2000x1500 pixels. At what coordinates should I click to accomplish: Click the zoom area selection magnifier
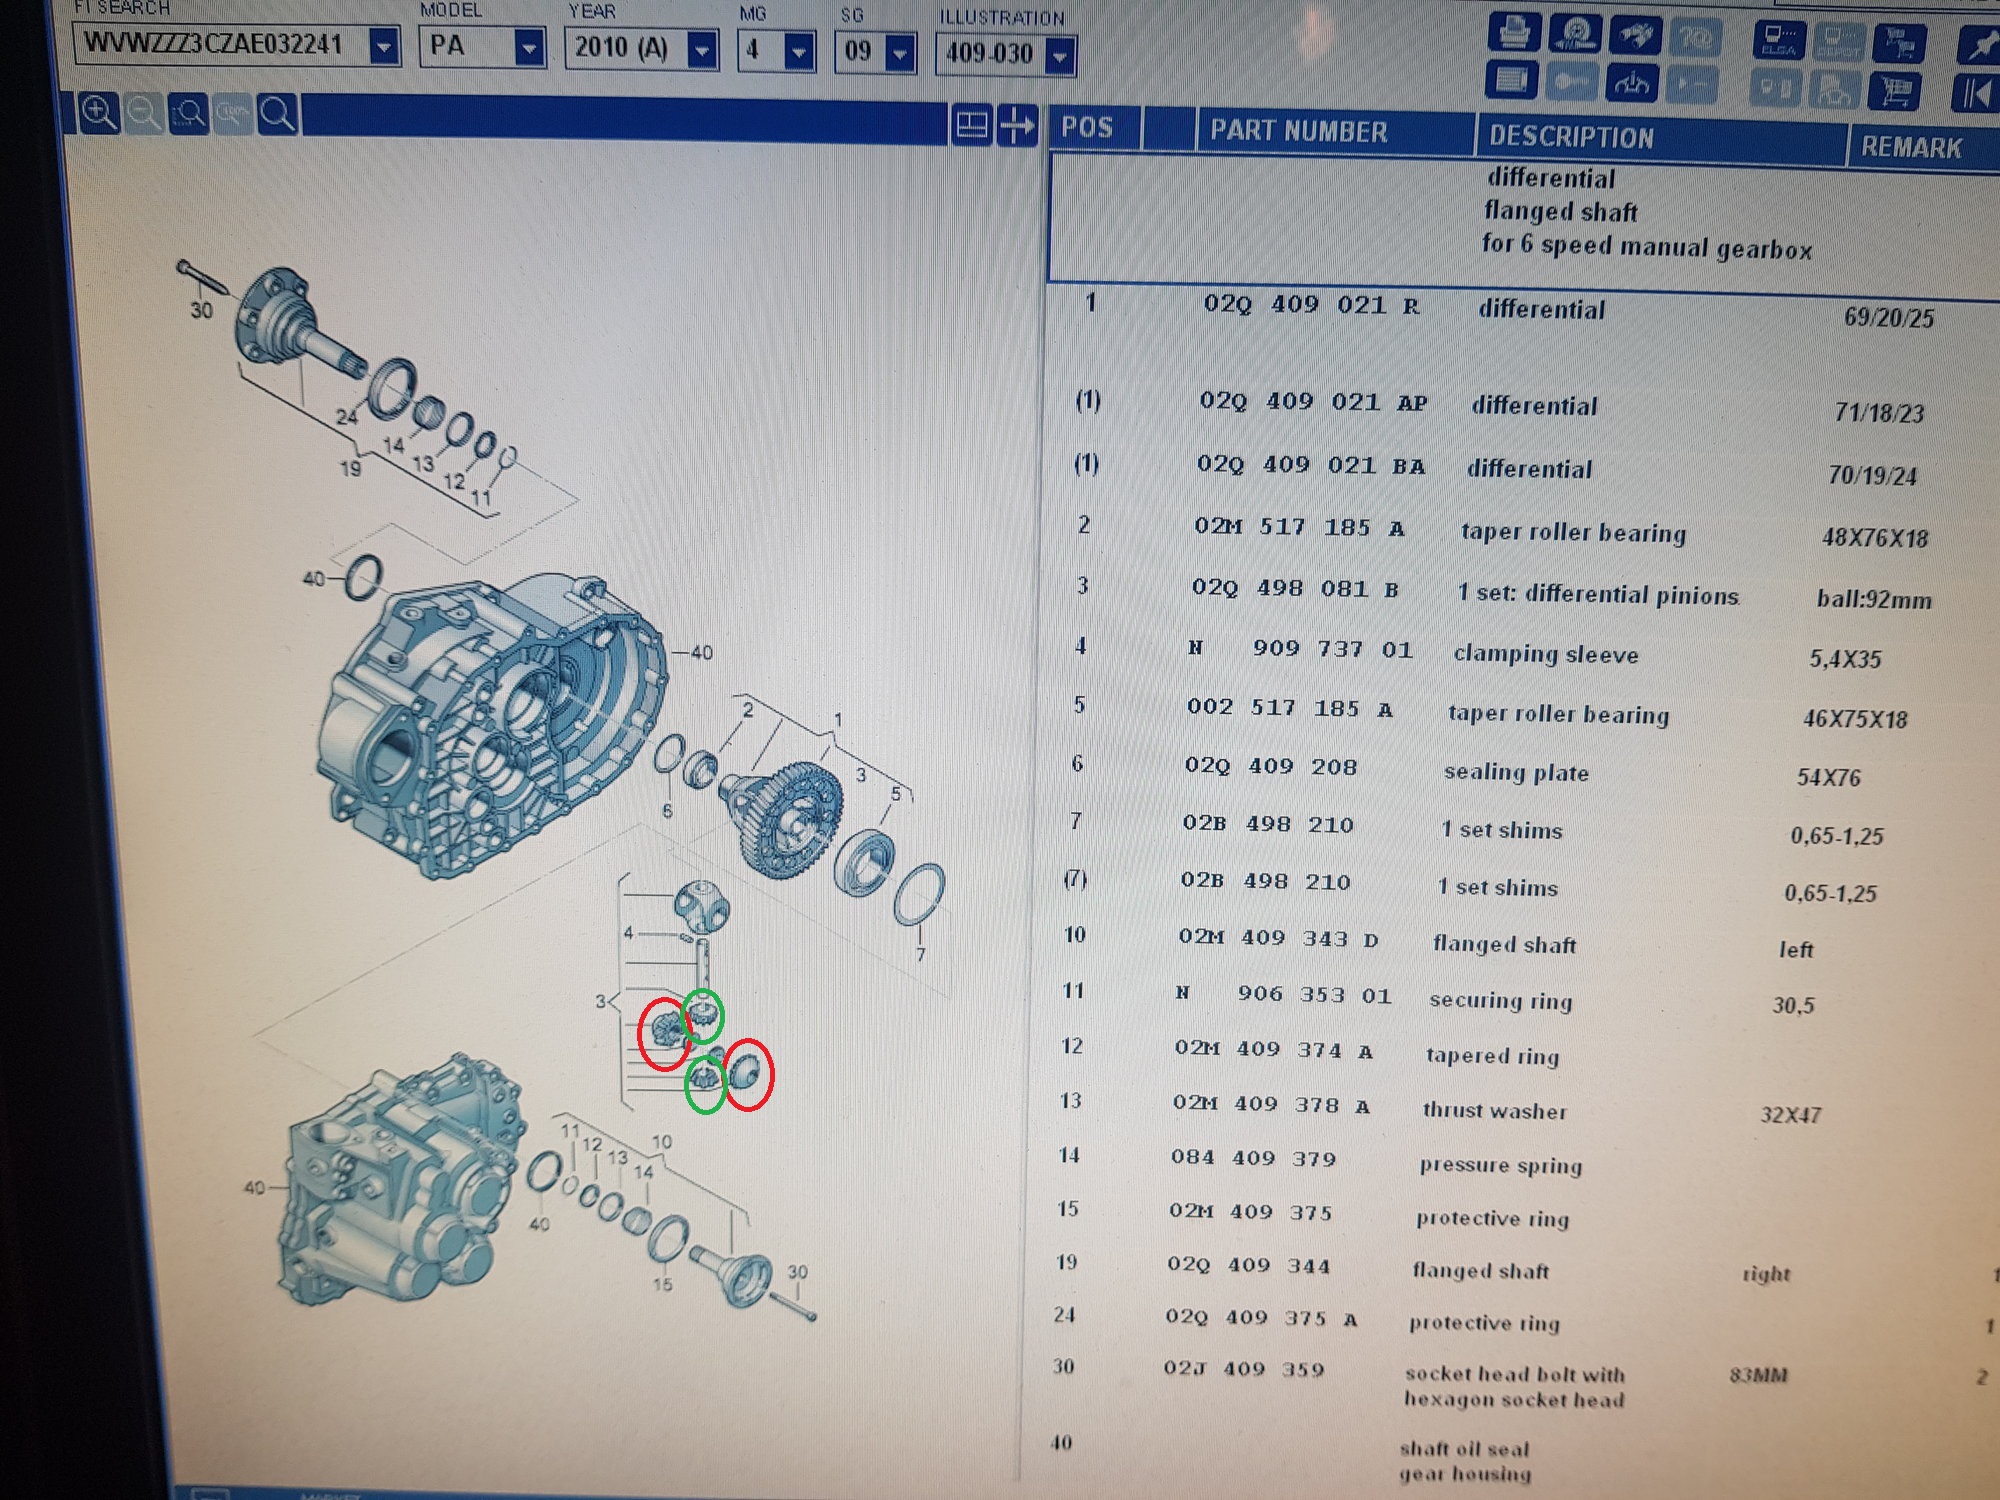[188, 114]
